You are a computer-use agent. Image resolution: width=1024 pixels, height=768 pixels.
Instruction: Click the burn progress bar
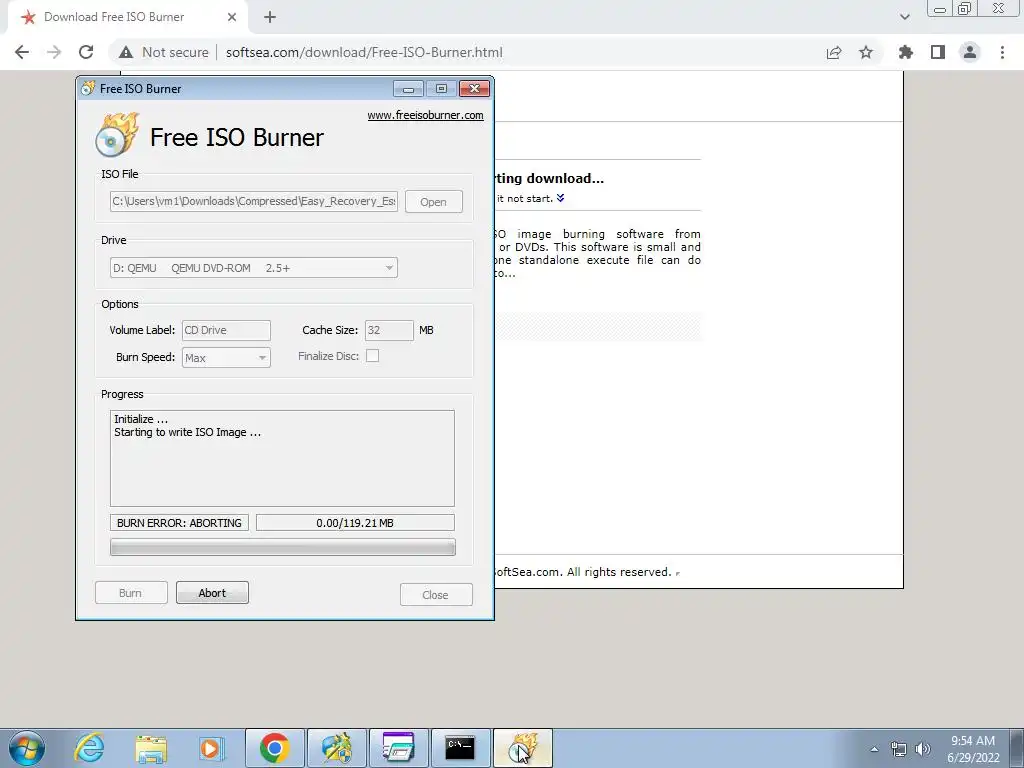pyautogui.click(x=283, y=547)
